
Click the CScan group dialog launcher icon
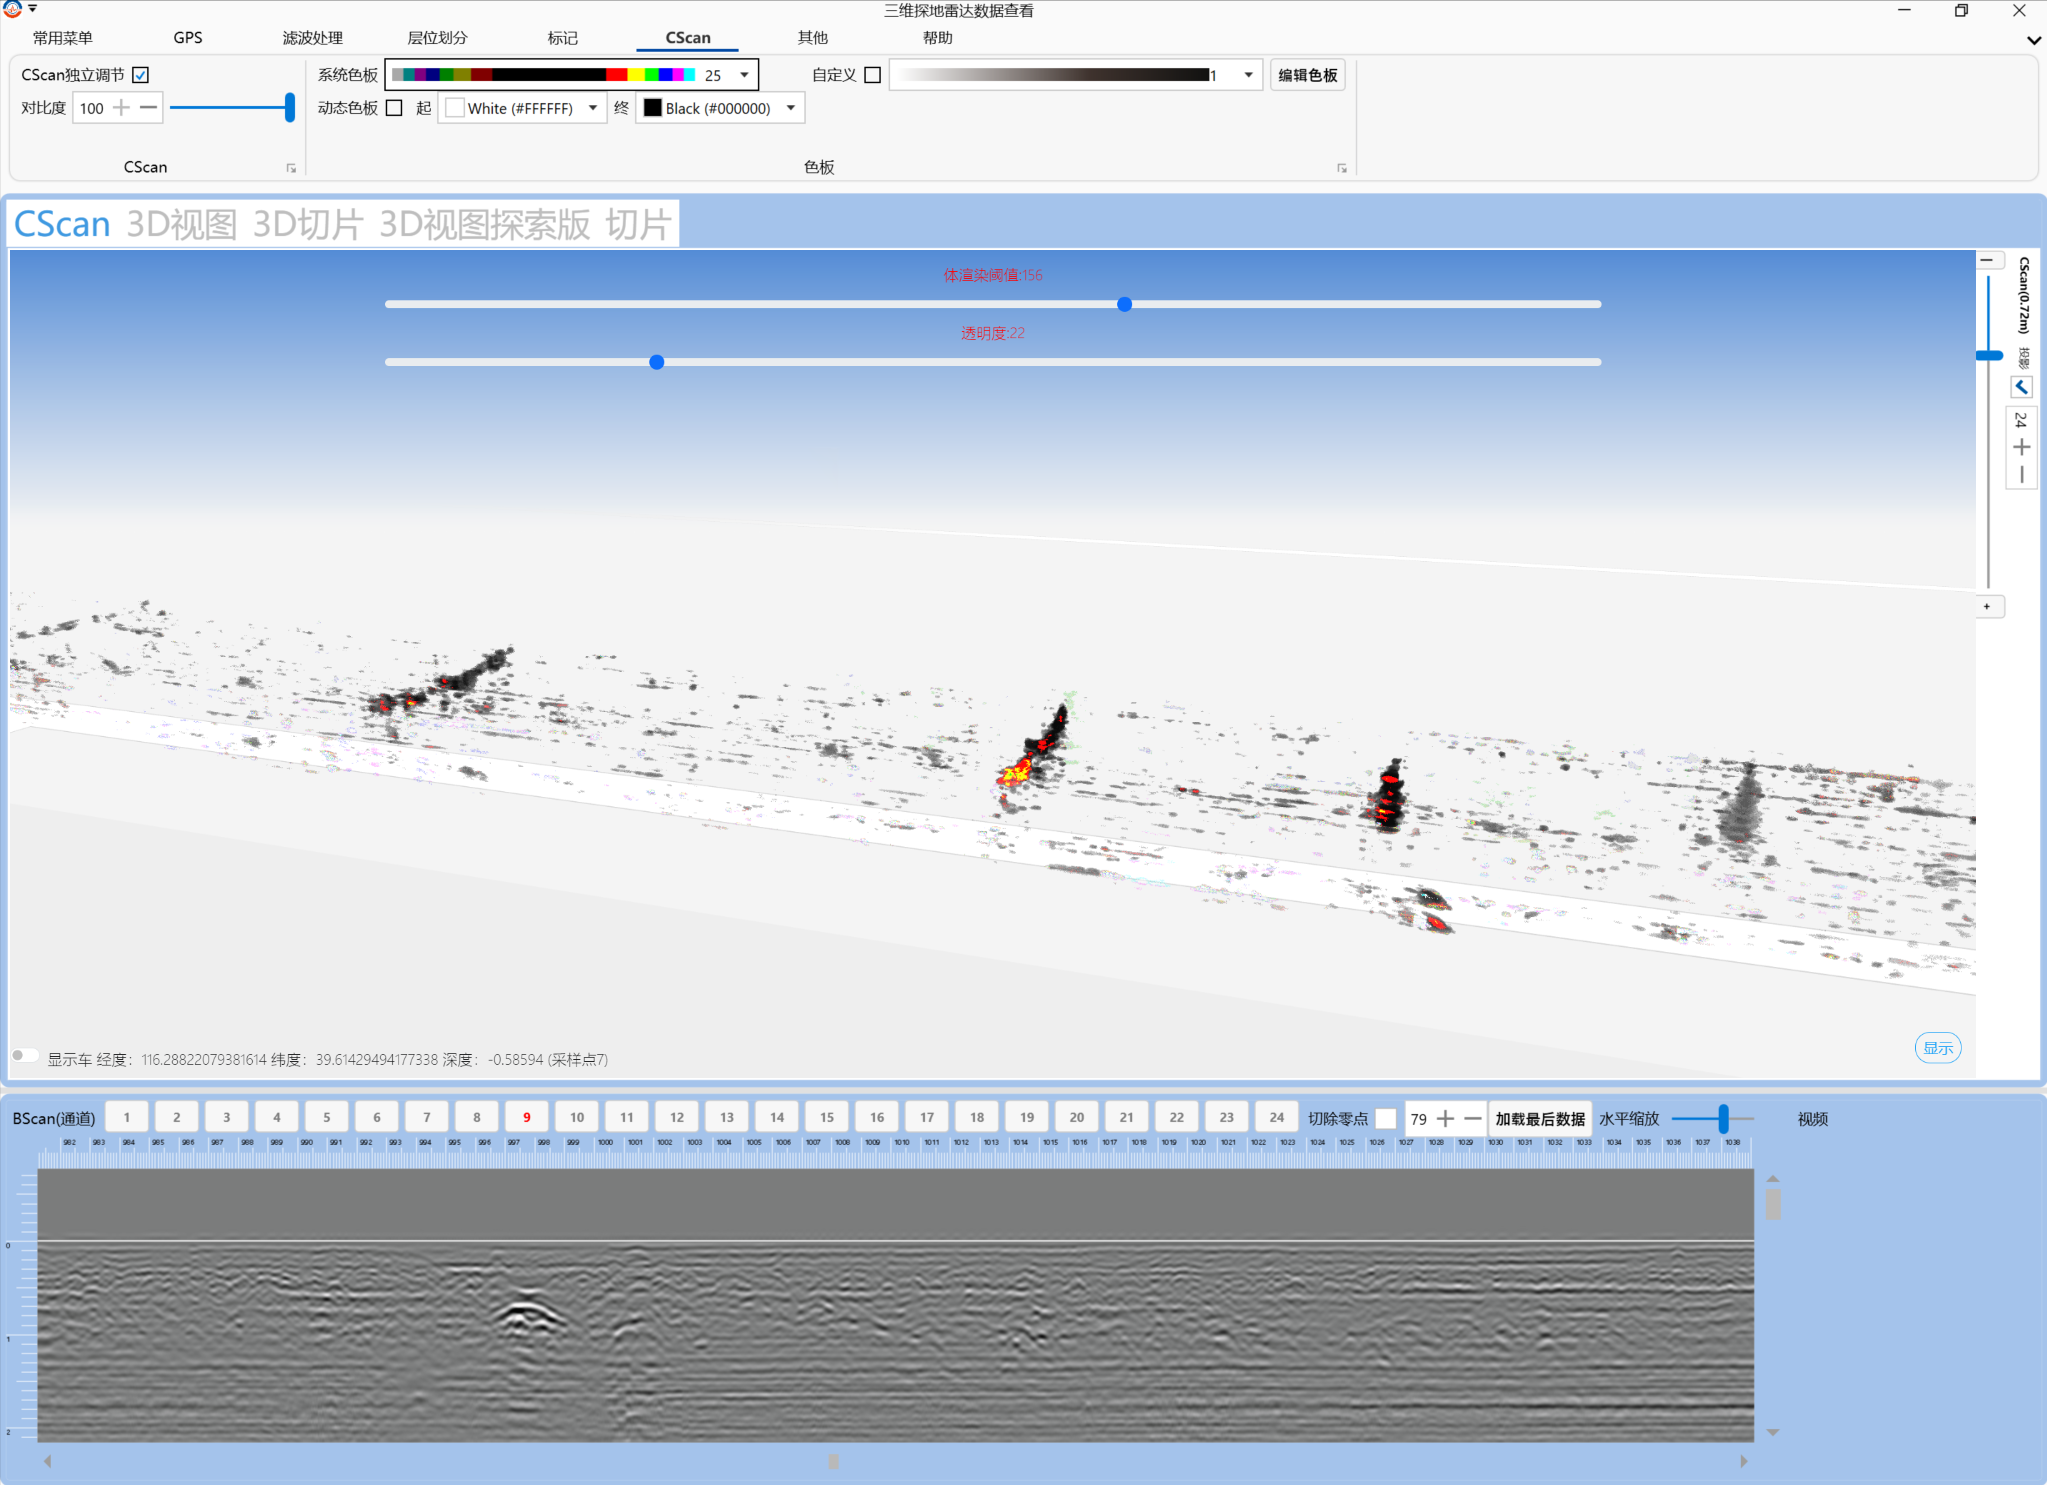coord(291,168)
